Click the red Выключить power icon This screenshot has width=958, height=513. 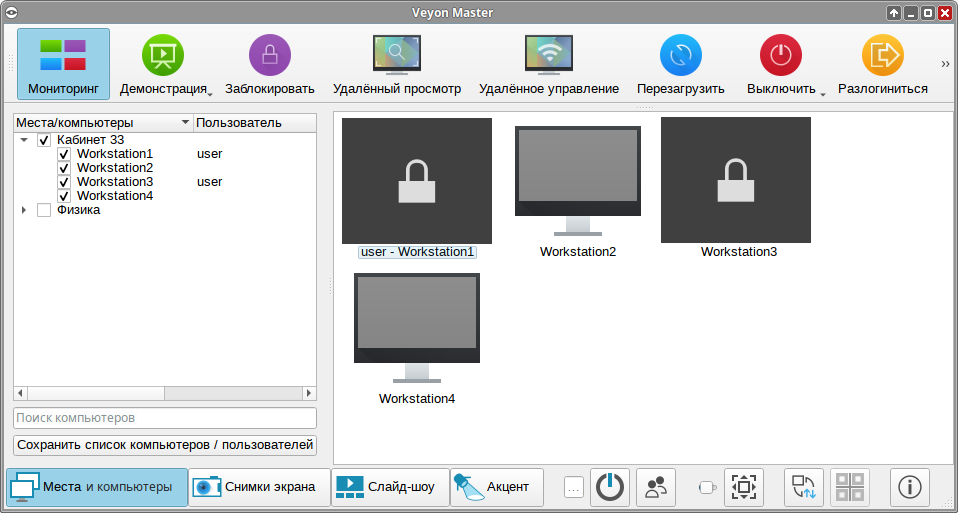[781, 55]
